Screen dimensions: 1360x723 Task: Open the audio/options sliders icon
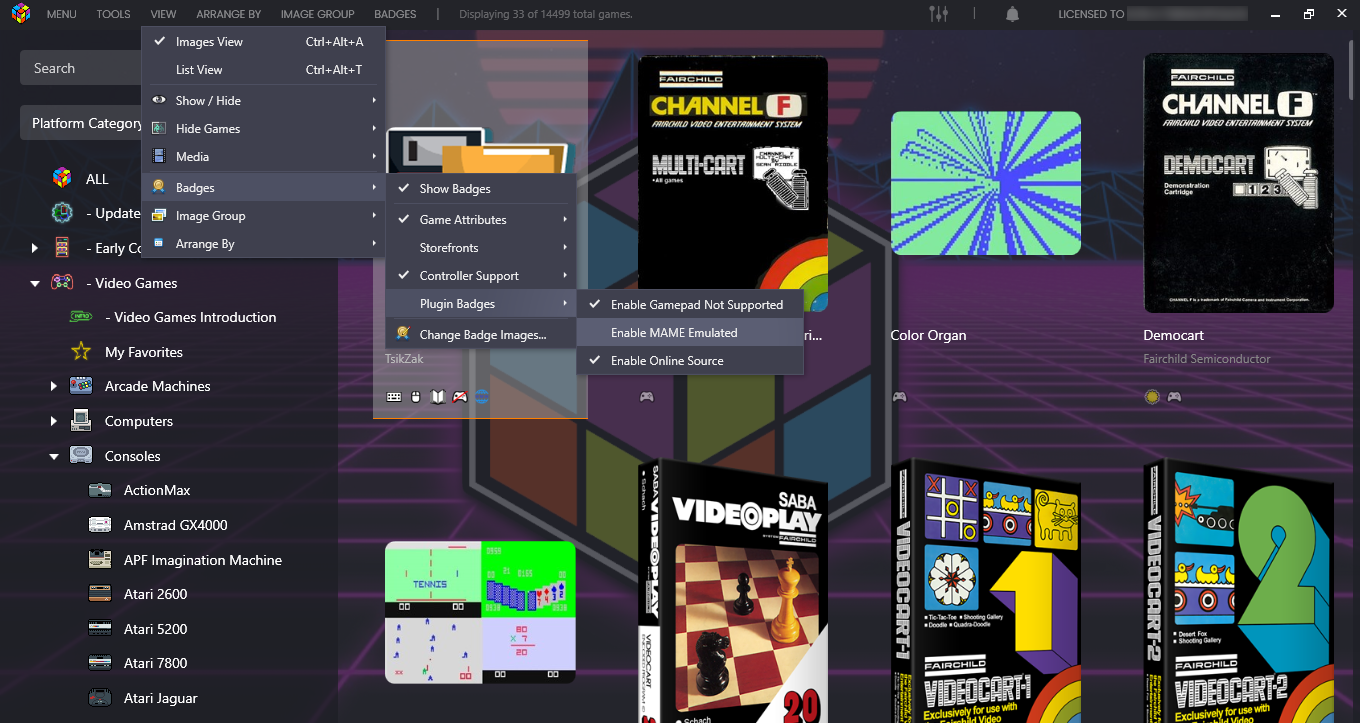938,14
